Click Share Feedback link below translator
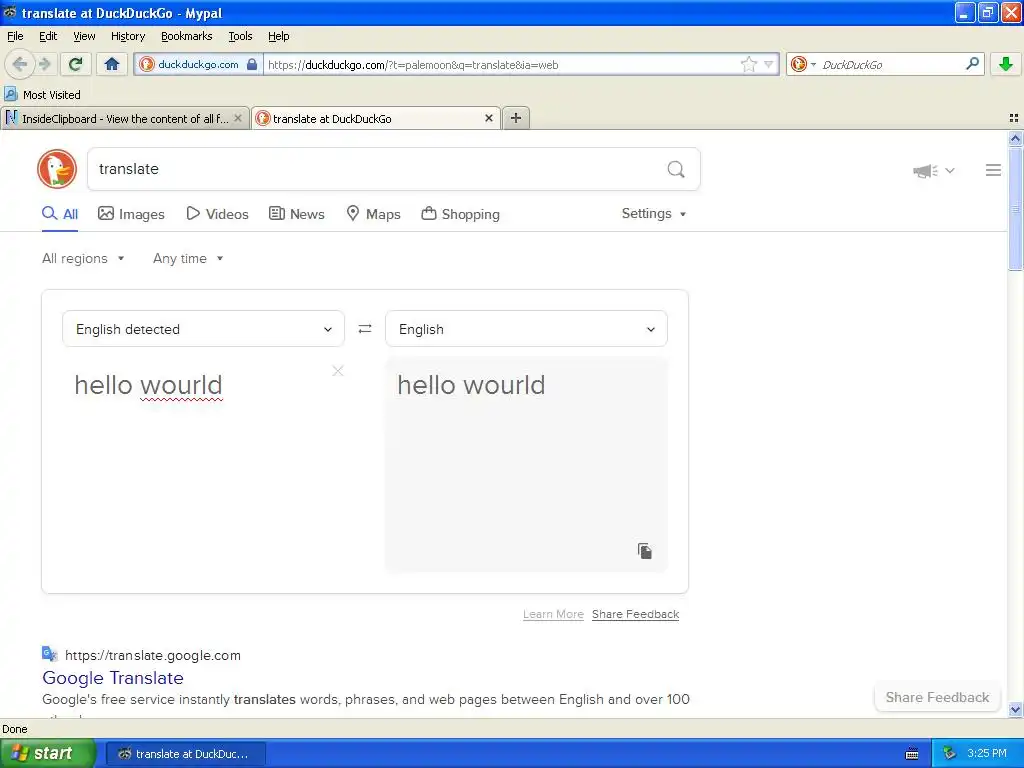This screenshot has height=768, width=1024. (635, 614)
